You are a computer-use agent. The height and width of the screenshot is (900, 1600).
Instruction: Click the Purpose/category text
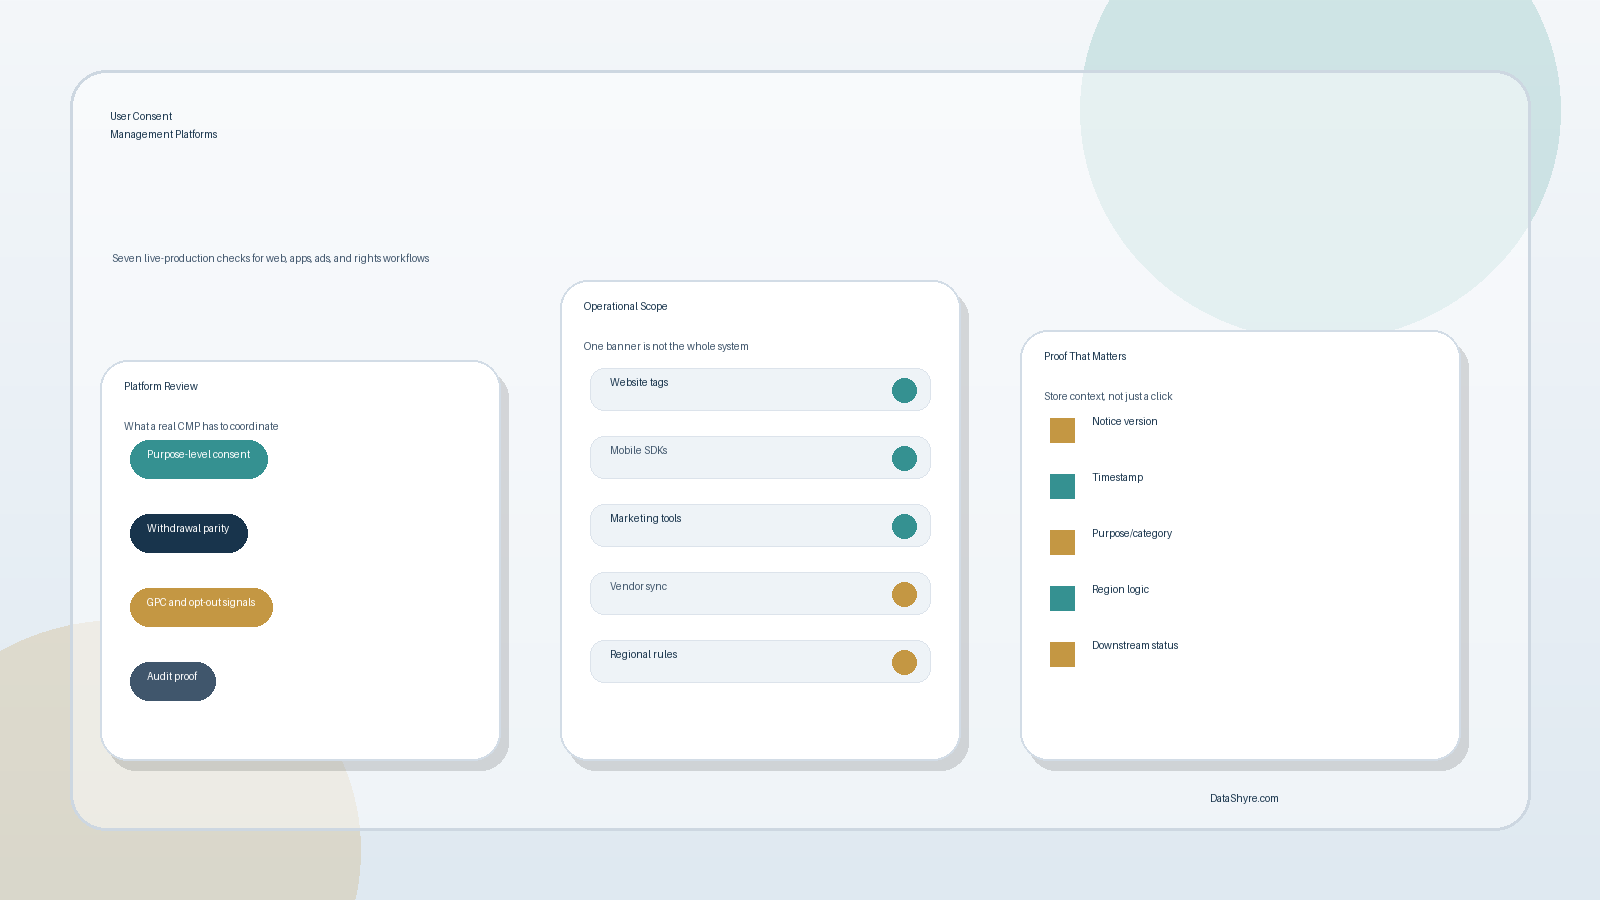(x=1132, y=533)
